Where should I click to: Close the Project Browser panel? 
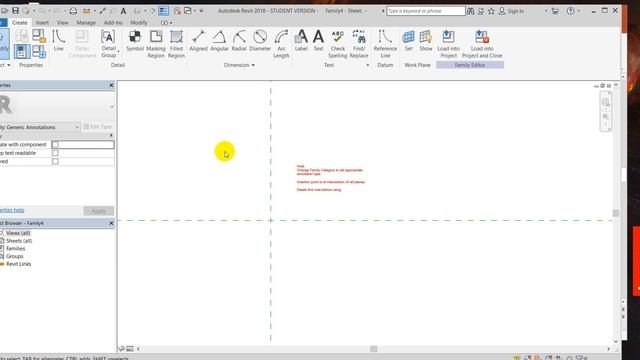point(111,223)
